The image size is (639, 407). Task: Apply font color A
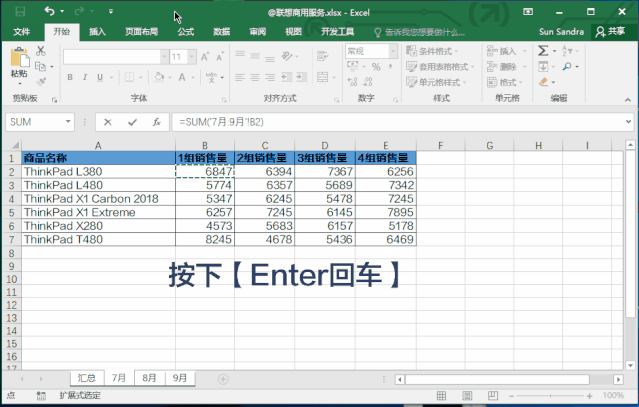click(x=182, y=77)
